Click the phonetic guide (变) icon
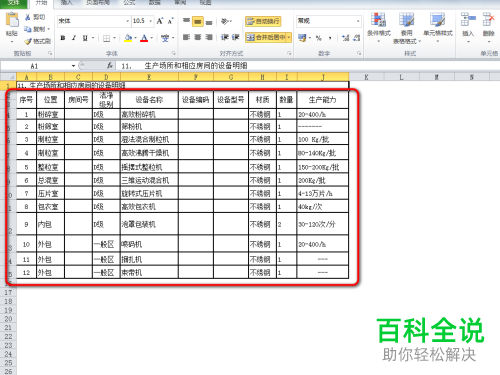Screen dimensions: 500x375 click(x=165, y=38)
